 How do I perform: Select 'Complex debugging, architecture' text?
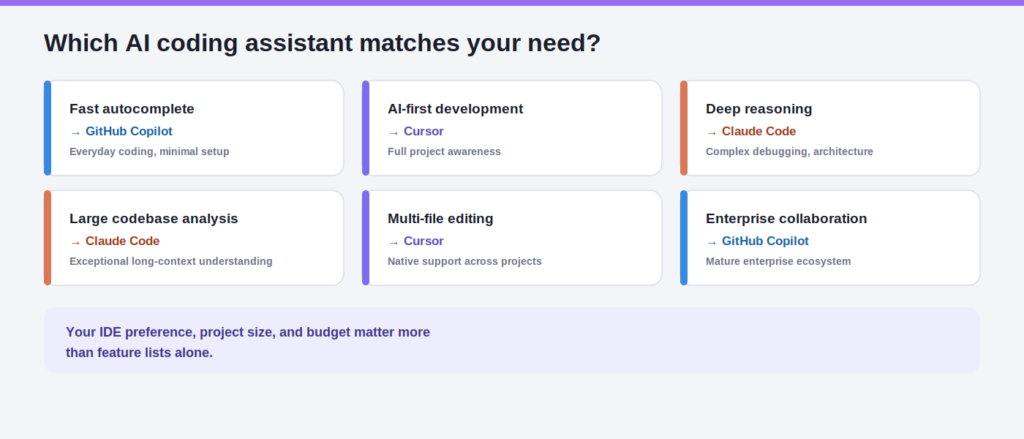coord(789,152)
